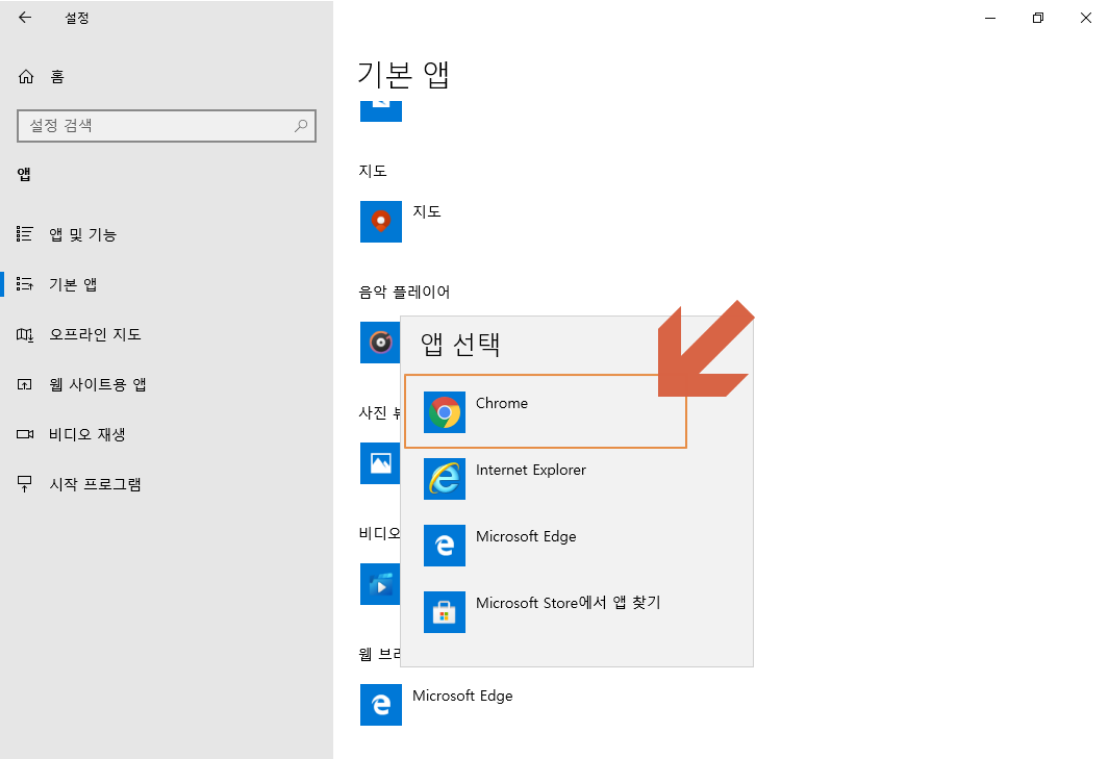Open 웹 사이트용 앱 settings
The image size is (1110, 759).
point(166,384)
